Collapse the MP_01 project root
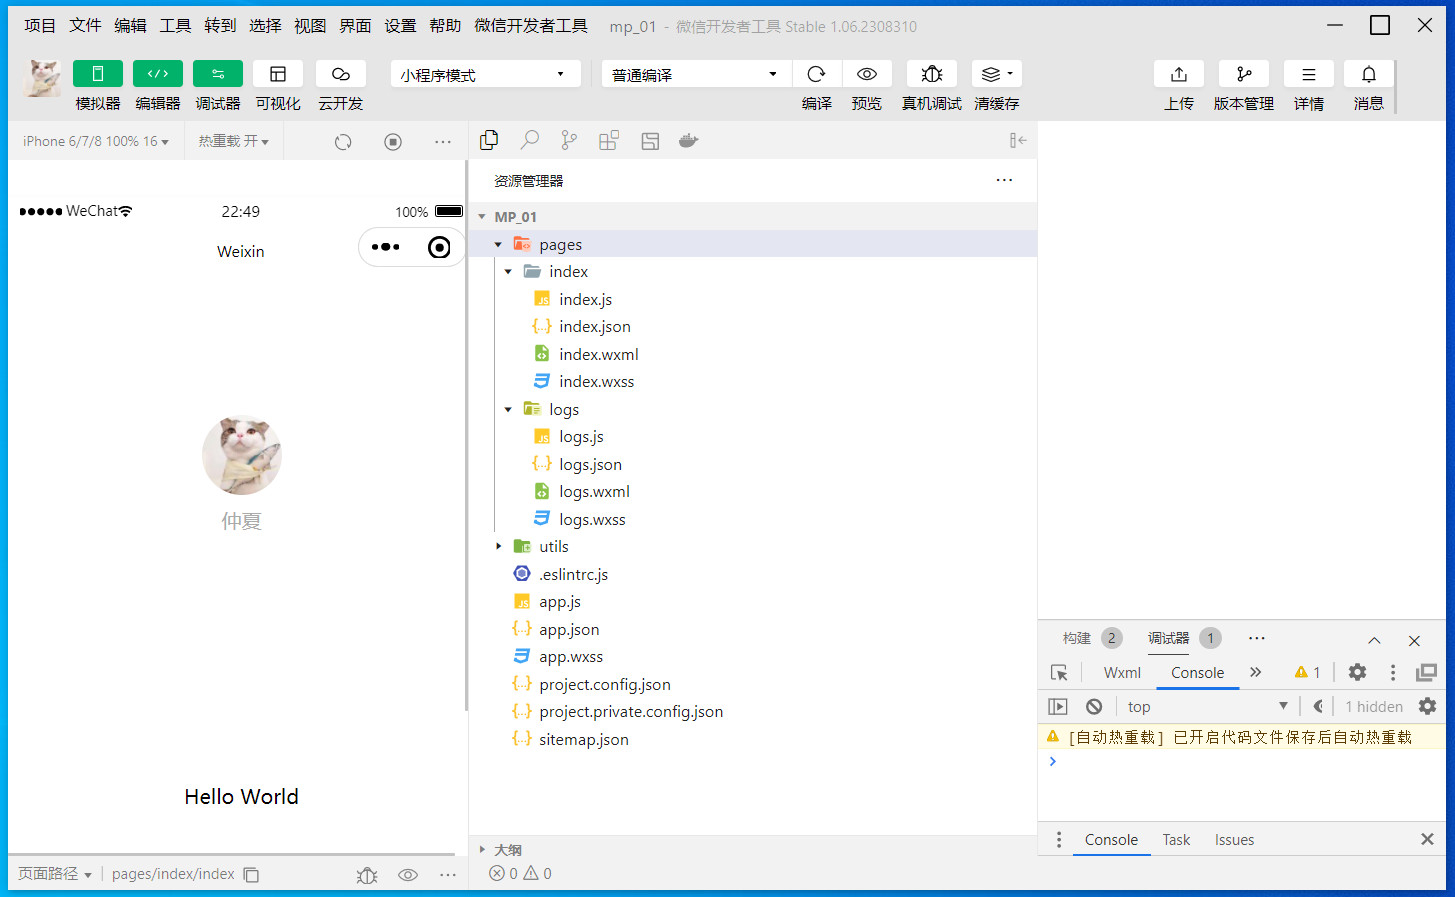Image resolution: width=1455 pixels, height=897 pixels. click(x=482, y=217)
